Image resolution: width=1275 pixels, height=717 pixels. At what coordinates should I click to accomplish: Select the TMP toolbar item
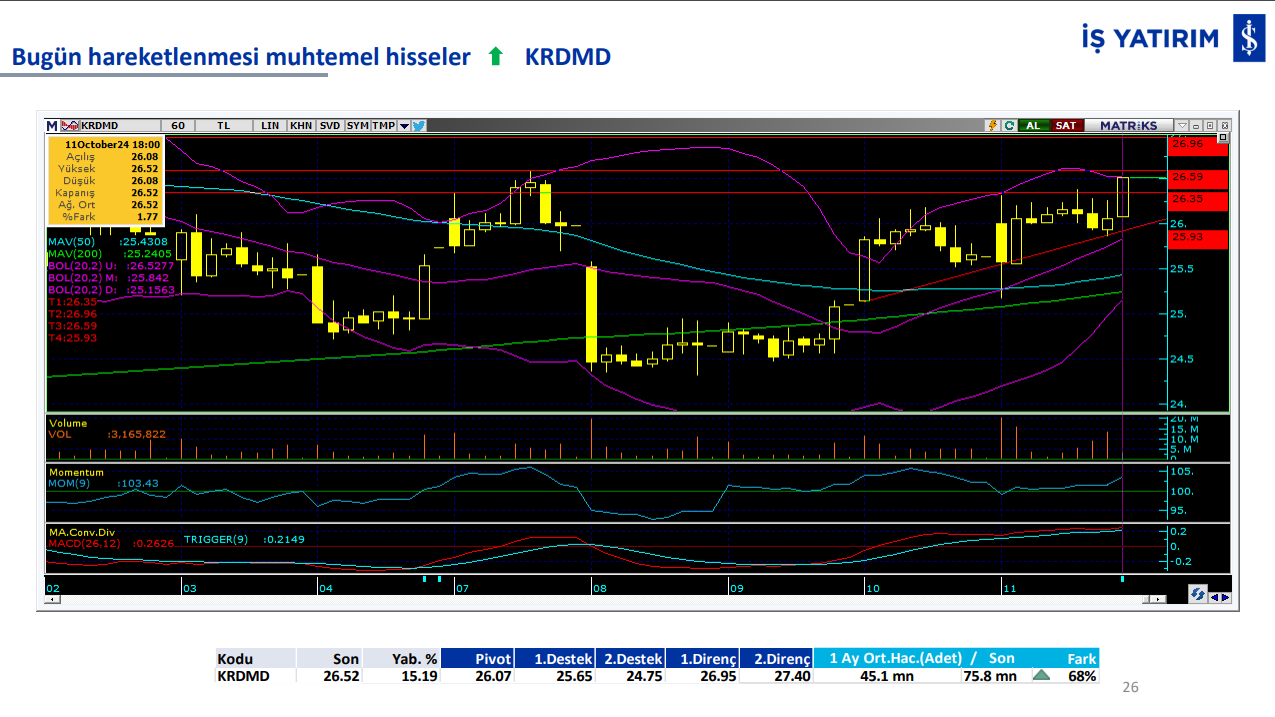[x=384, y=126]
